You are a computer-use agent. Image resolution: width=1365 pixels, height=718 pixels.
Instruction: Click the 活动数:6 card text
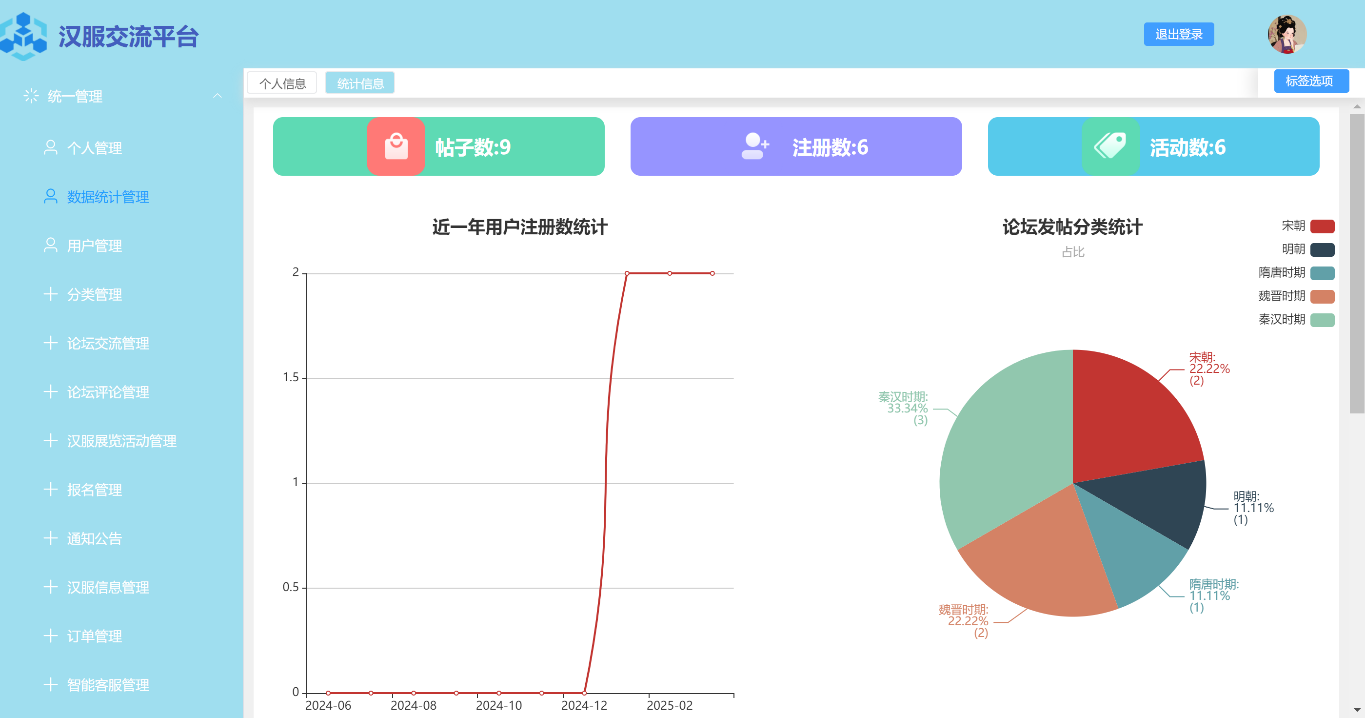(1188, 147)
